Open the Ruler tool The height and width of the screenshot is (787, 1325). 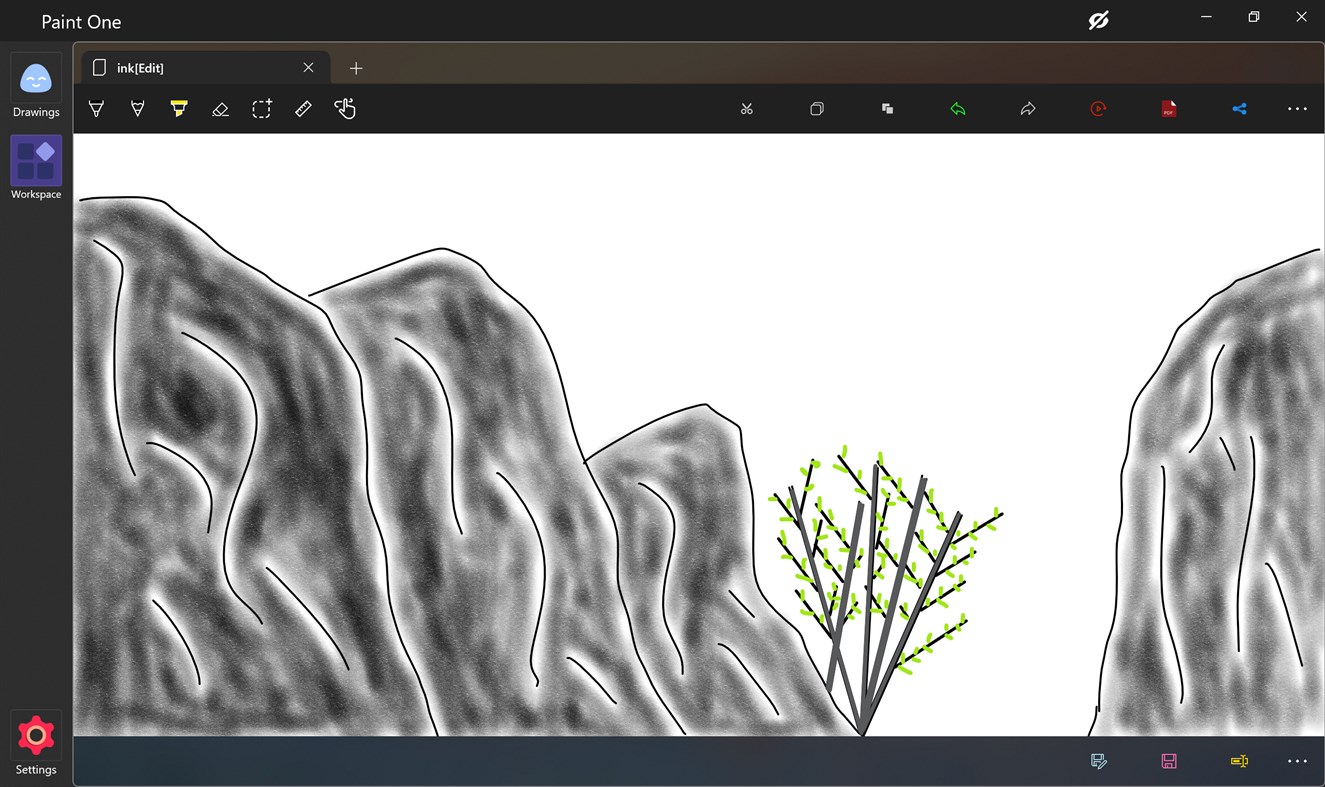click(303, 108)
